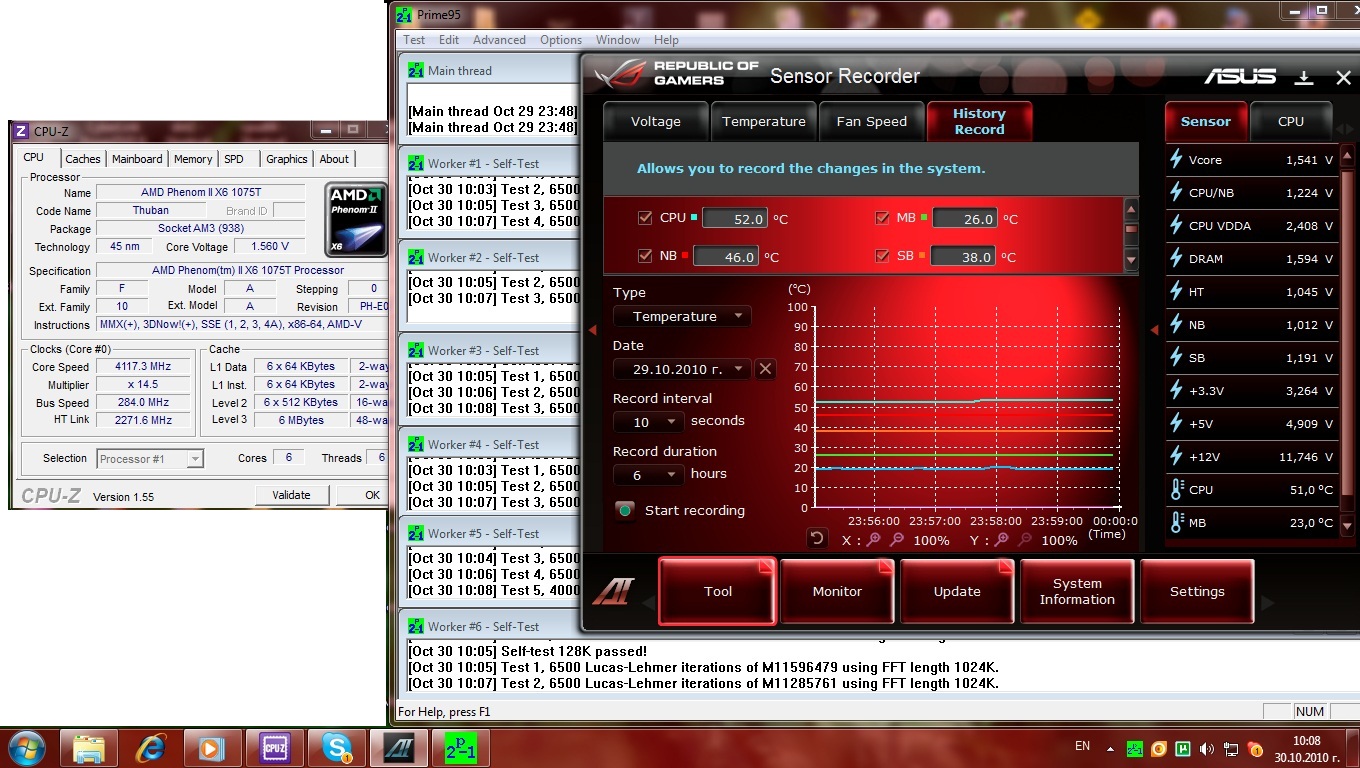Open Windows Explorer from the taskbar
The height and width of the screenshot is (768, 1360).
click(x=89, y=748)
